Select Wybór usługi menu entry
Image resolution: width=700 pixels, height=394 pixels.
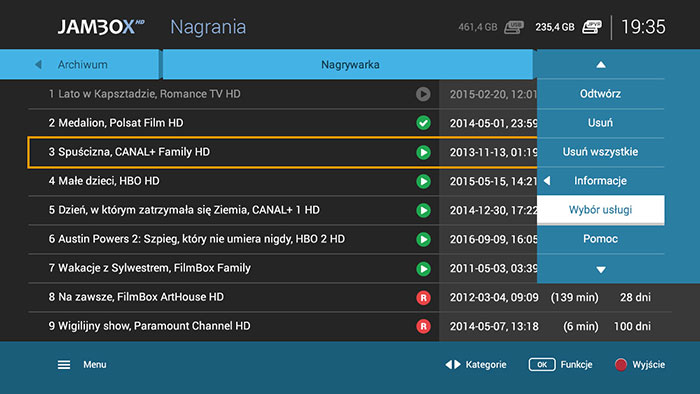click(600, 210)
